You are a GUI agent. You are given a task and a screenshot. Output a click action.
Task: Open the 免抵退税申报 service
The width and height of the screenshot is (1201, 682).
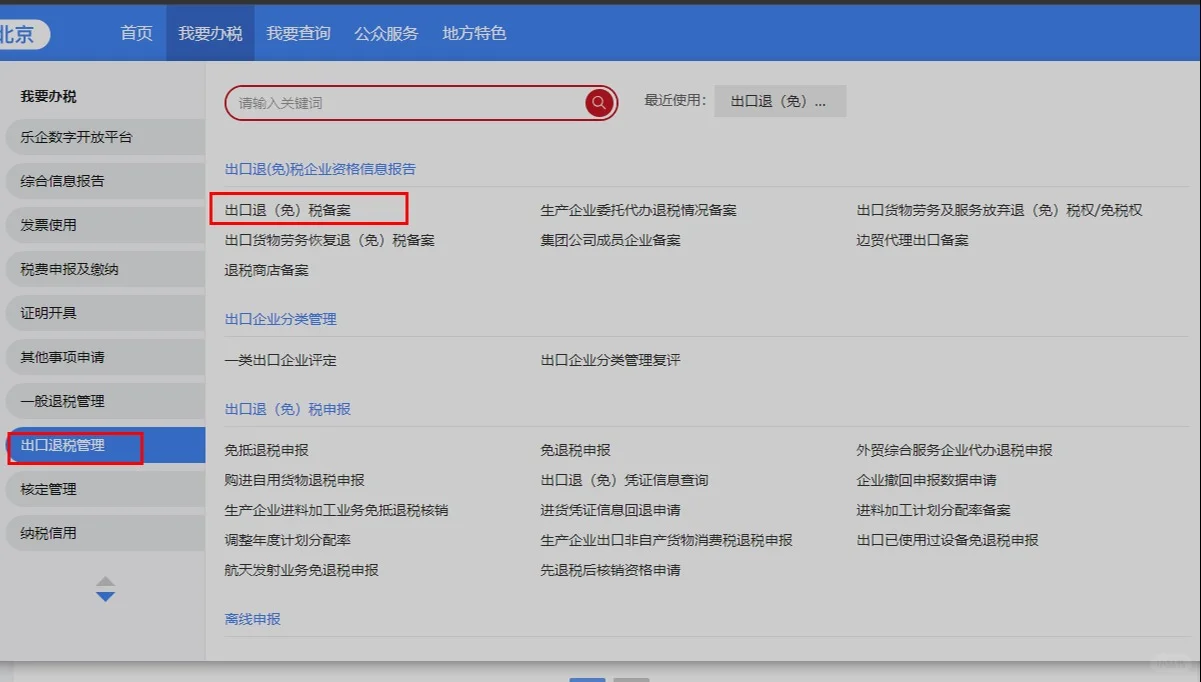(268, 448)
